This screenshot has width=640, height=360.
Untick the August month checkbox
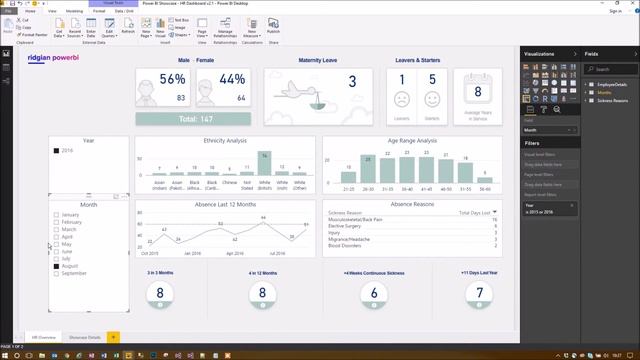[x=56, y=266]
